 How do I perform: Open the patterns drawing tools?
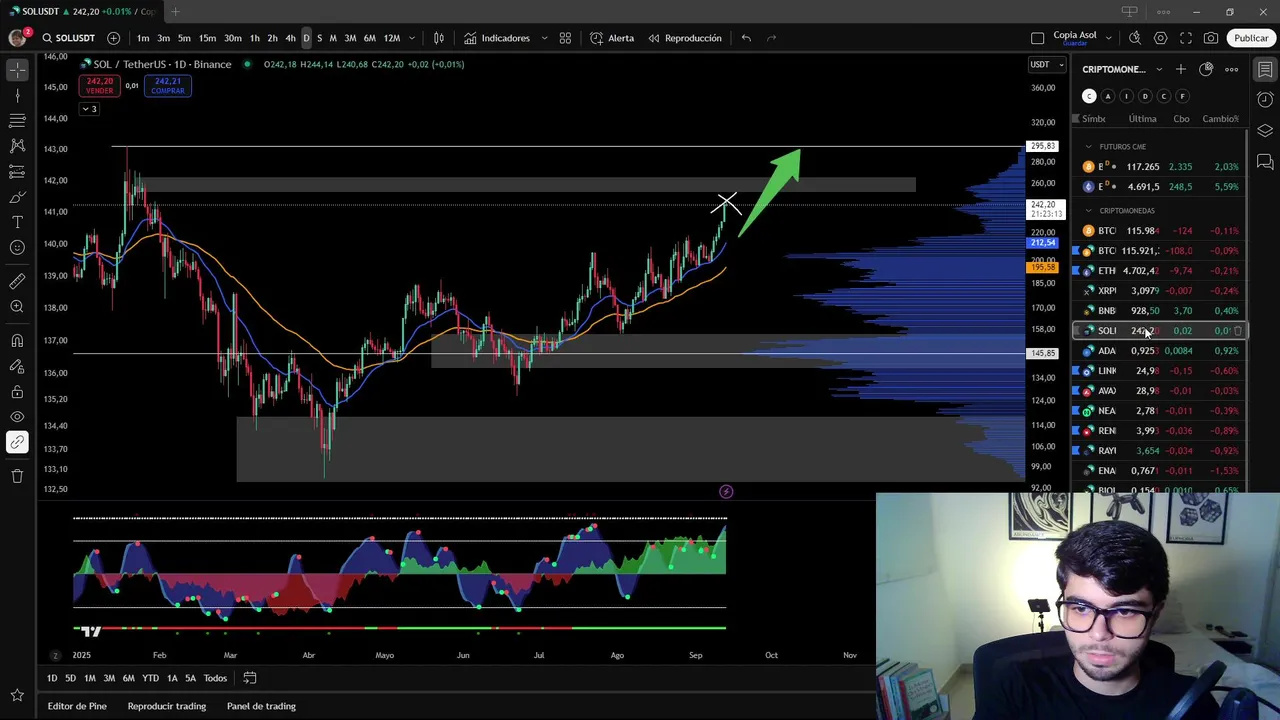click(17, 146)
